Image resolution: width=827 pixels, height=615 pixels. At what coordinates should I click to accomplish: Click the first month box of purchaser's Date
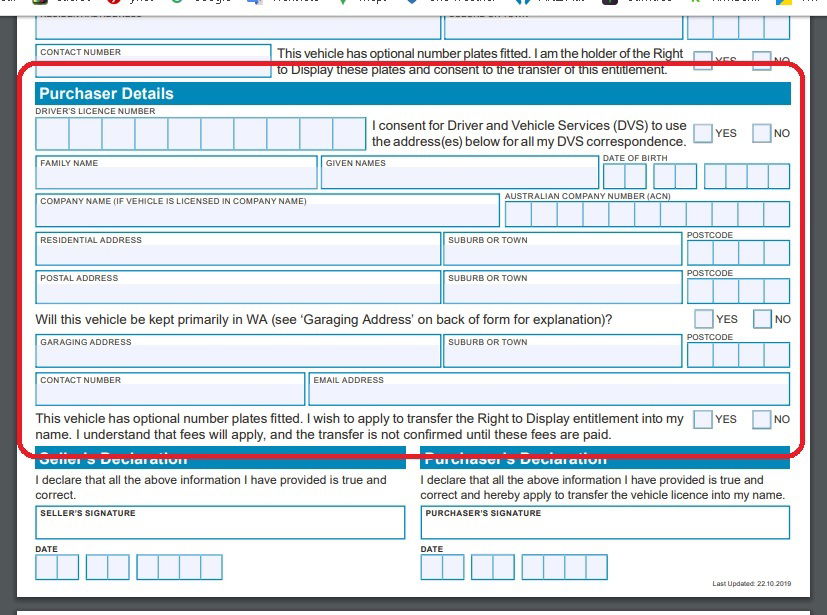[482, 567]
